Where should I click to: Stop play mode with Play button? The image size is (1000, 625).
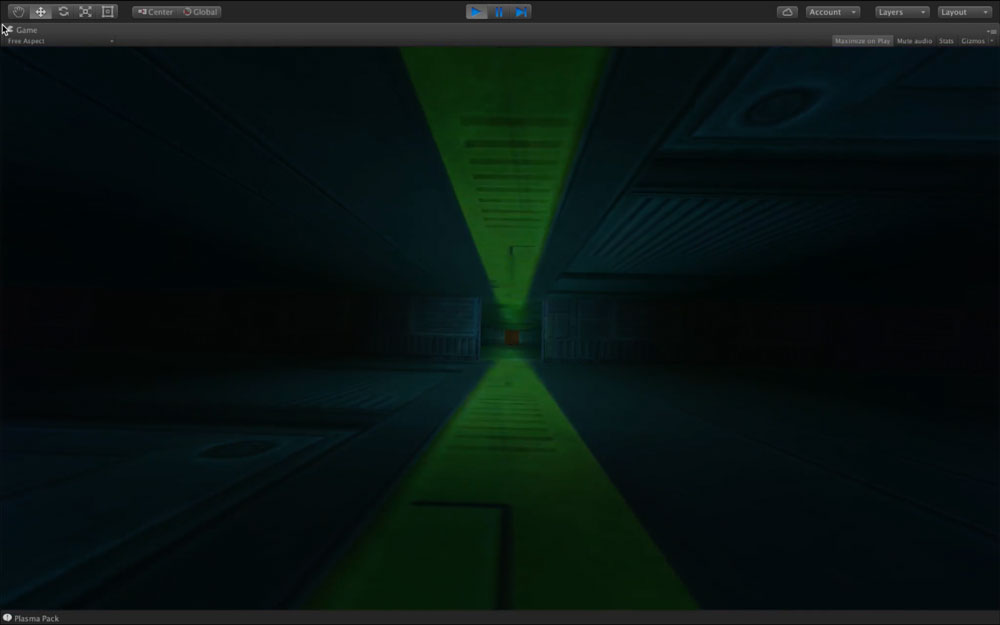coord(476,12)
